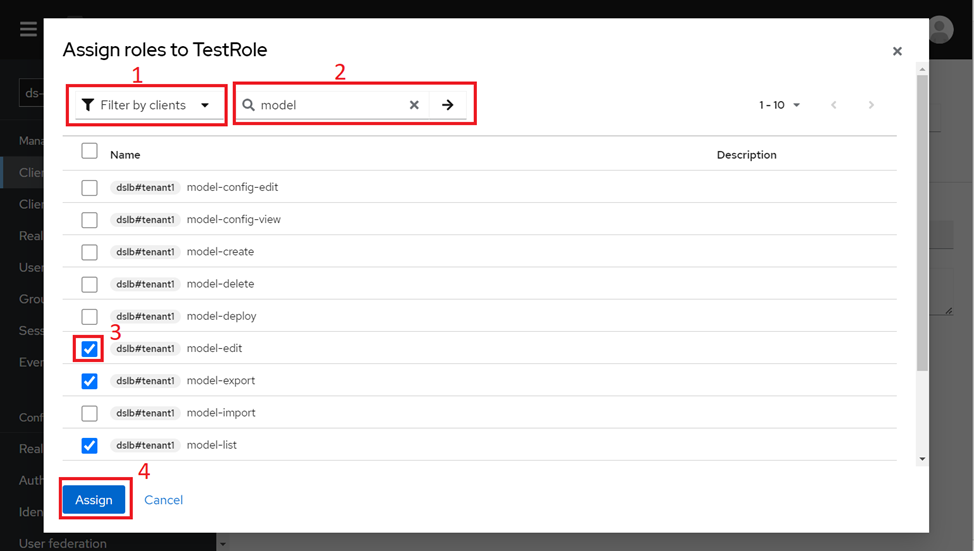
Task: Go to next page of roles
Action: pyautogui.click(x=871, y=105)
